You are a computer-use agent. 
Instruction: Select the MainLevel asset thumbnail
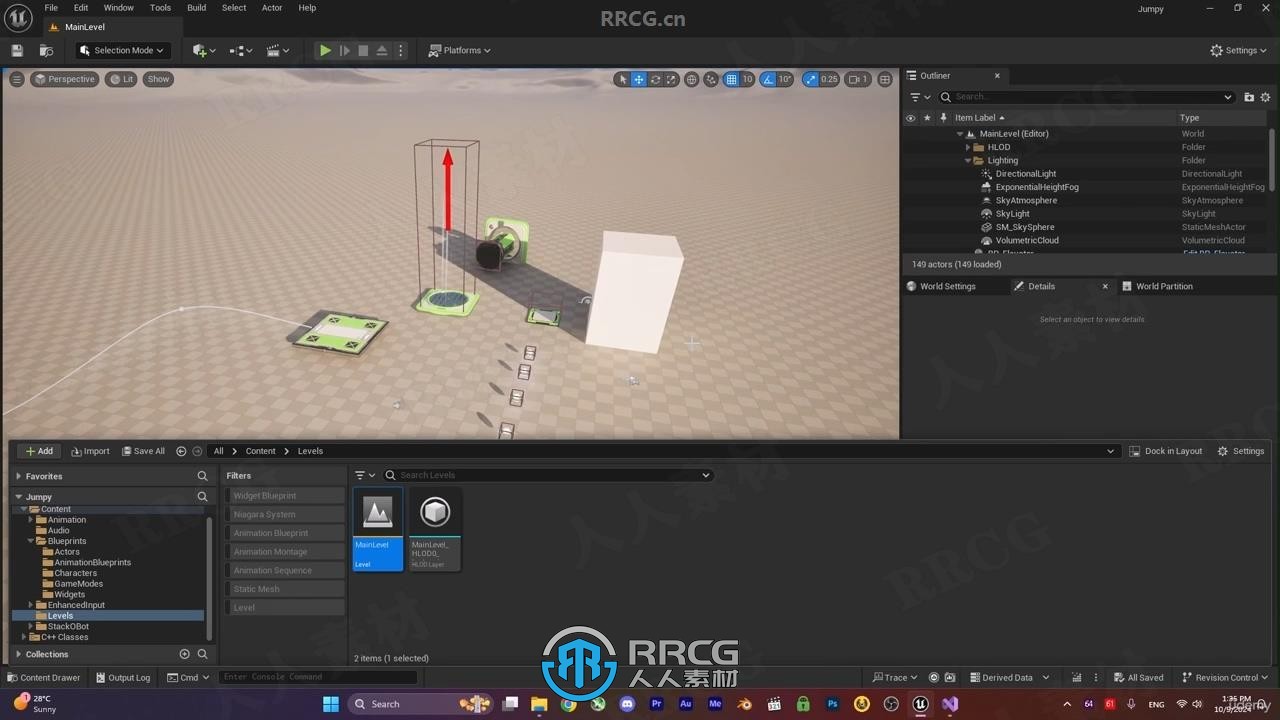[x=378, y=529]
